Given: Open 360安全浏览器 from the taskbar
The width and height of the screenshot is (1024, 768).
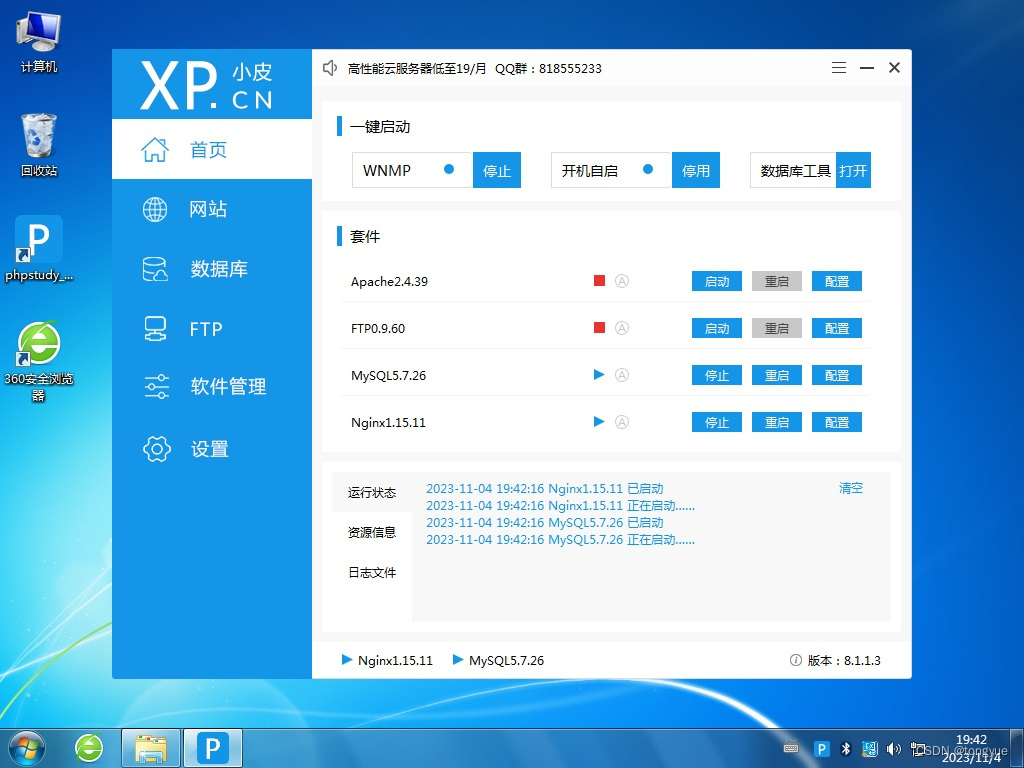Looking at the screenshot, I should coord(89,747).
